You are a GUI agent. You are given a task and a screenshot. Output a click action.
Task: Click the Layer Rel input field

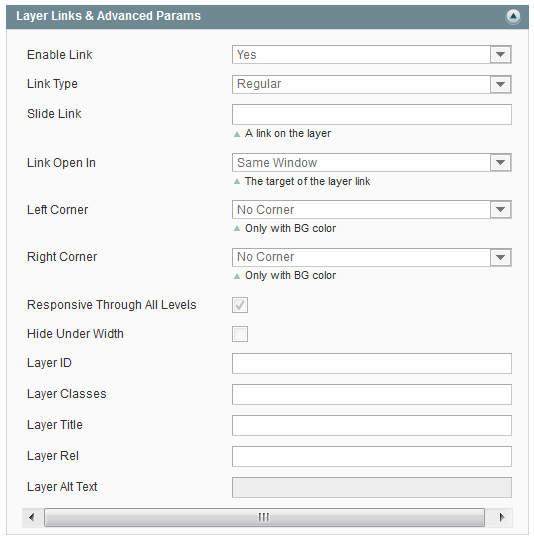pyautogui.click(x=372, y=456)
